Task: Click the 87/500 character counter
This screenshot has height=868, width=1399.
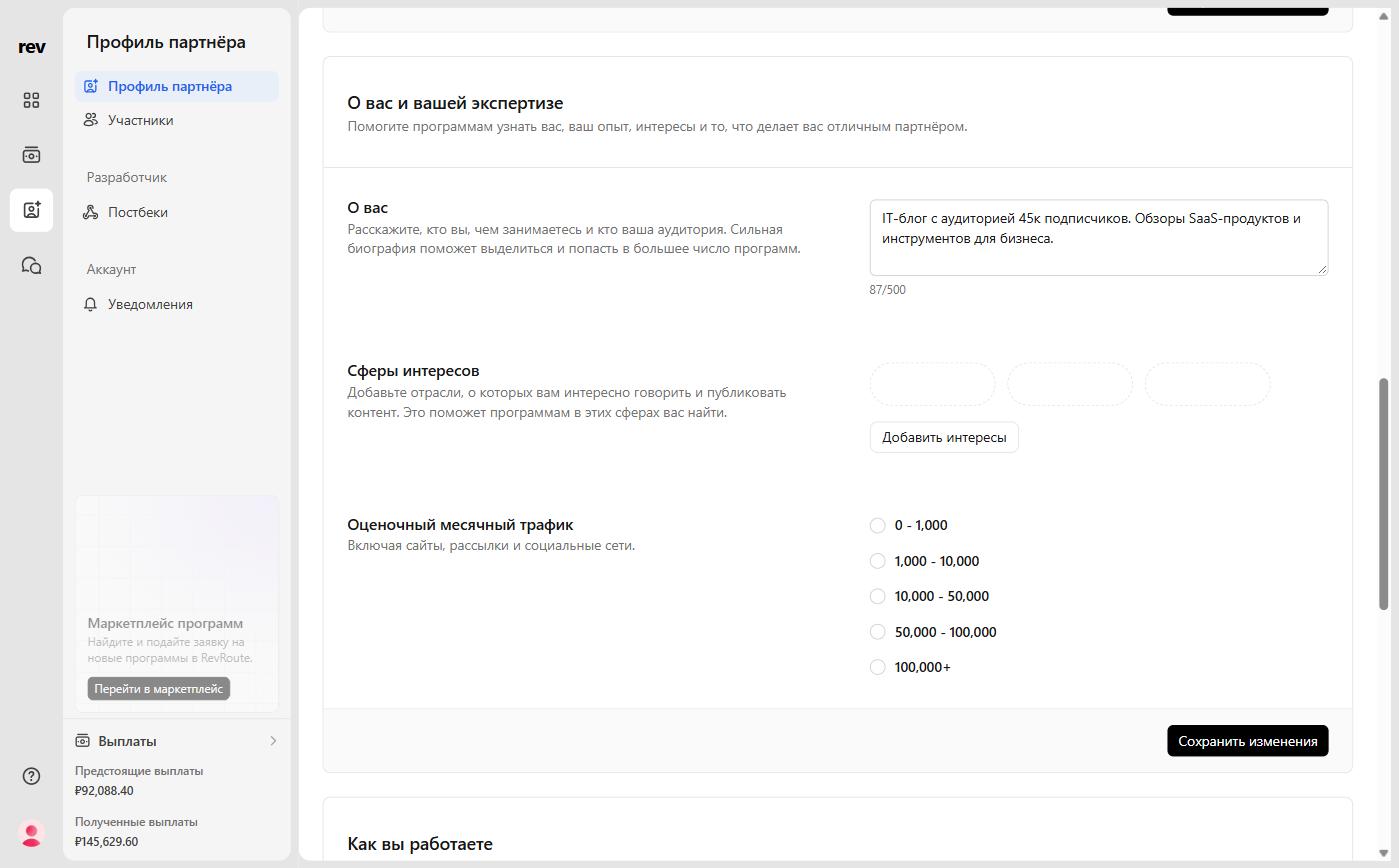Action: (x=888, y=290)
